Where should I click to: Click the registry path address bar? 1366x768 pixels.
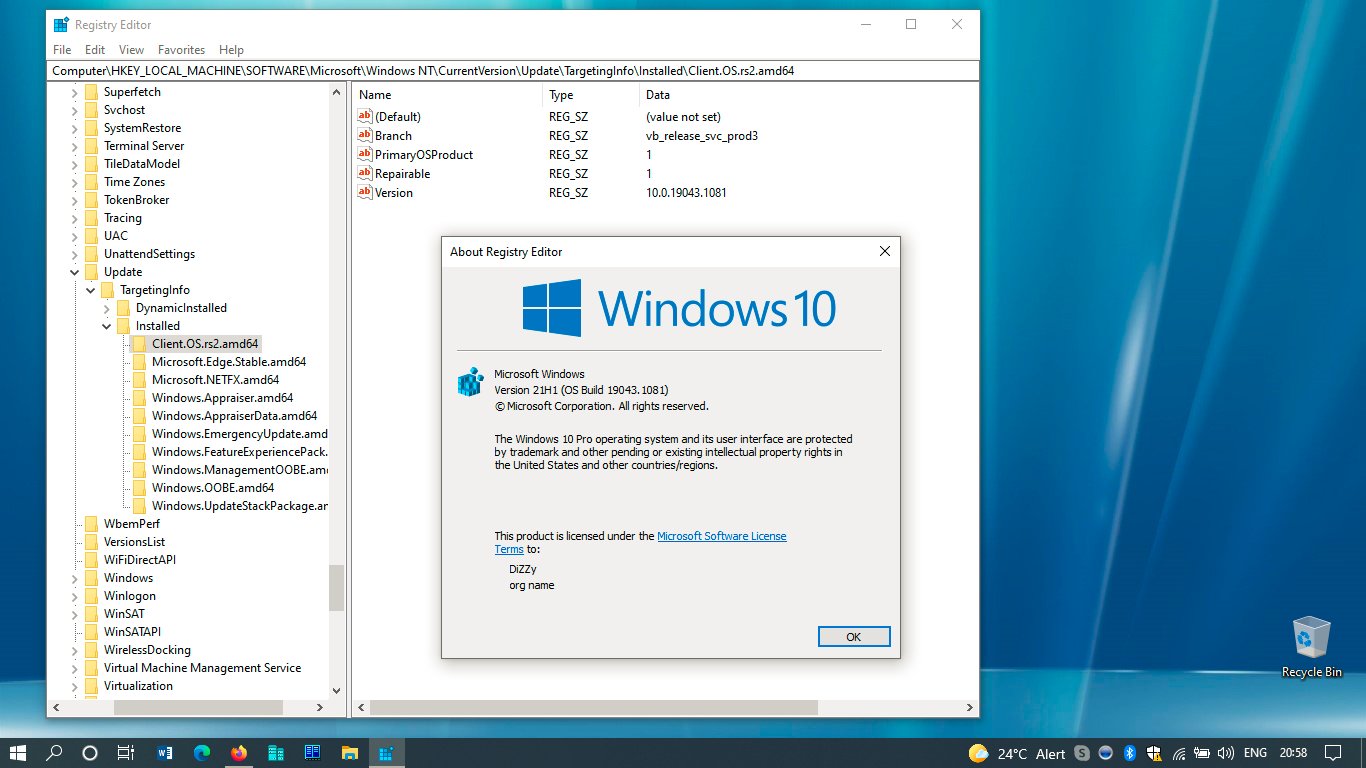tap(513, 71)
